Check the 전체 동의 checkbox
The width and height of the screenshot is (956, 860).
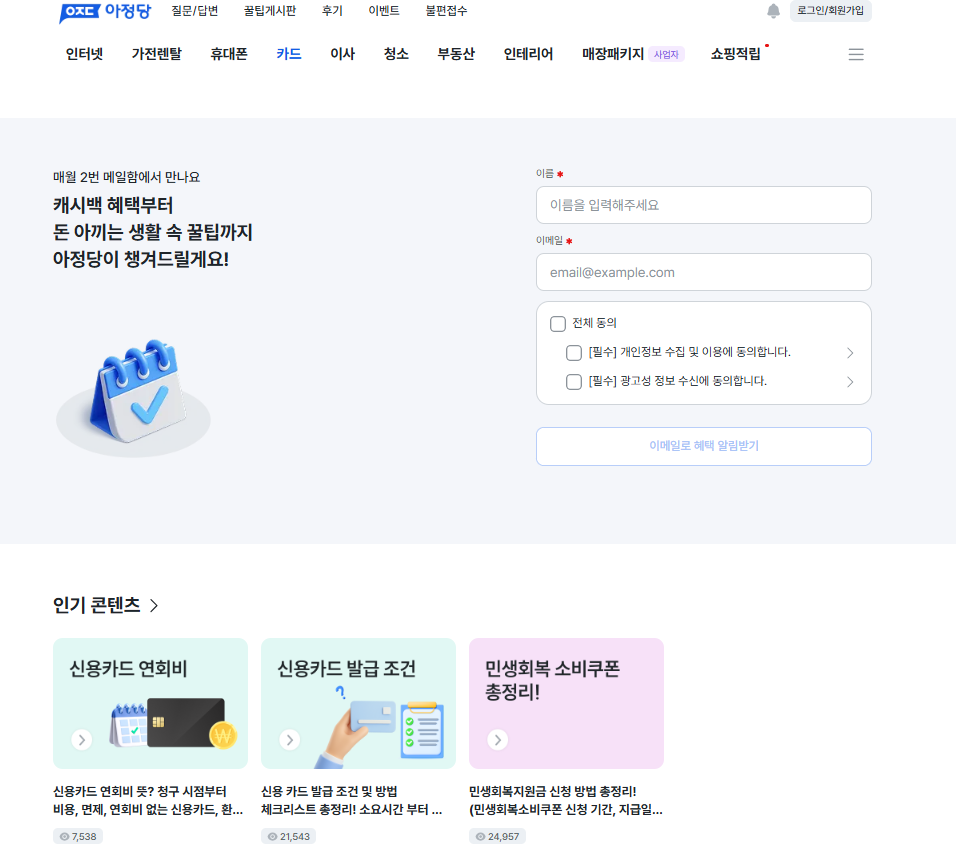[x=558, y=323]
